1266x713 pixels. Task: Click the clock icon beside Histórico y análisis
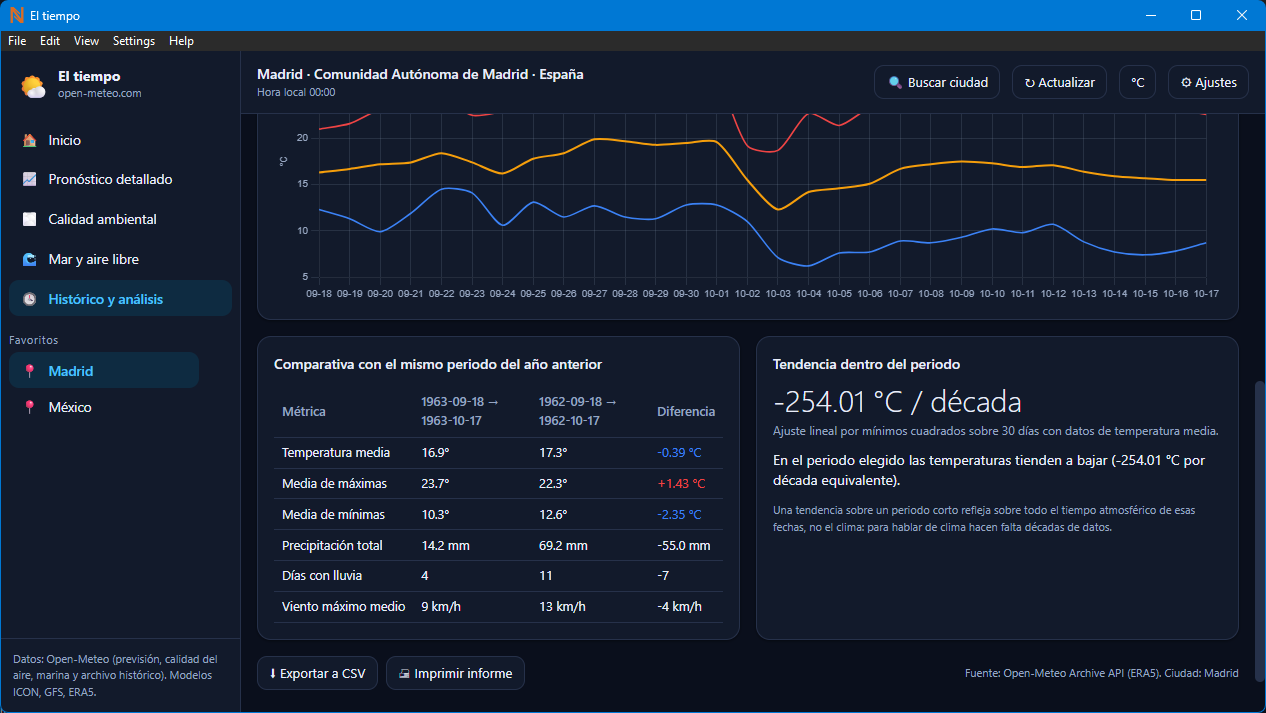(x=30, y=299)
